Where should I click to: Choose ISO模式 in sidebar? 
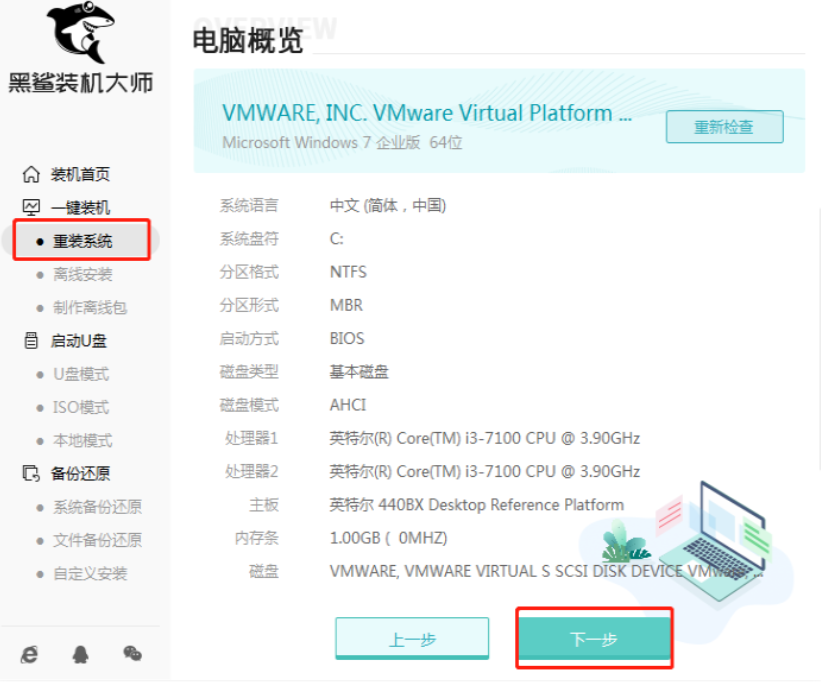[81, 407]
